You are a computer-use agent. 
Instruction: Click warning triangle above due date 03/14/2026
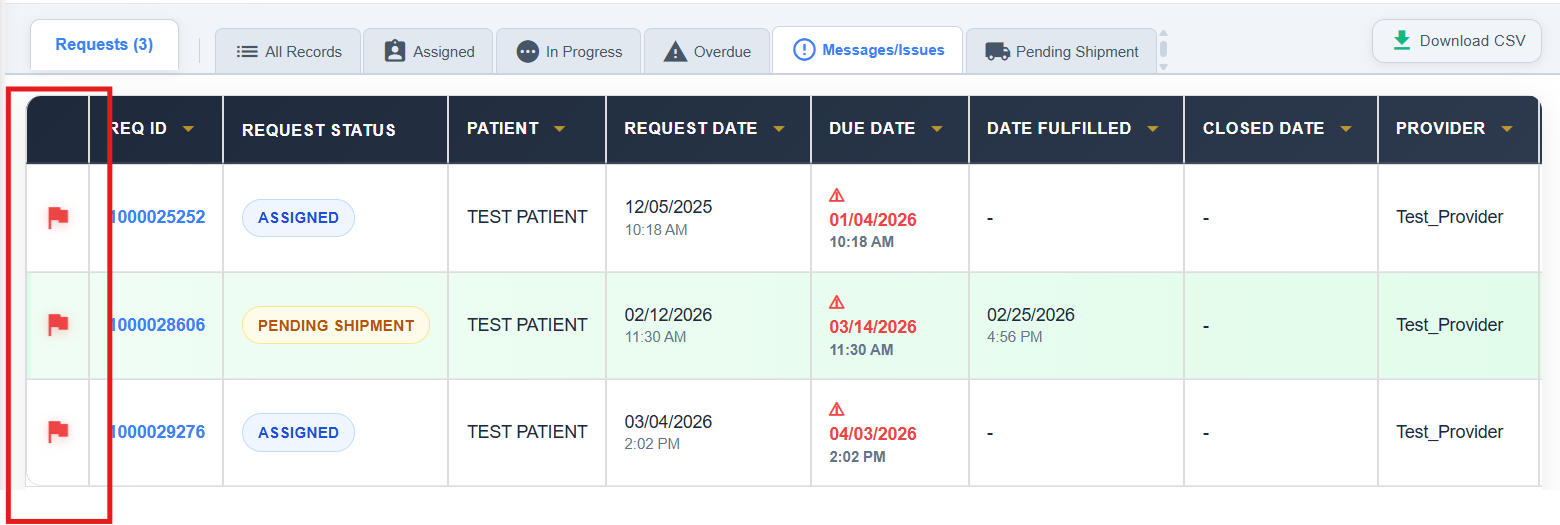837,302
